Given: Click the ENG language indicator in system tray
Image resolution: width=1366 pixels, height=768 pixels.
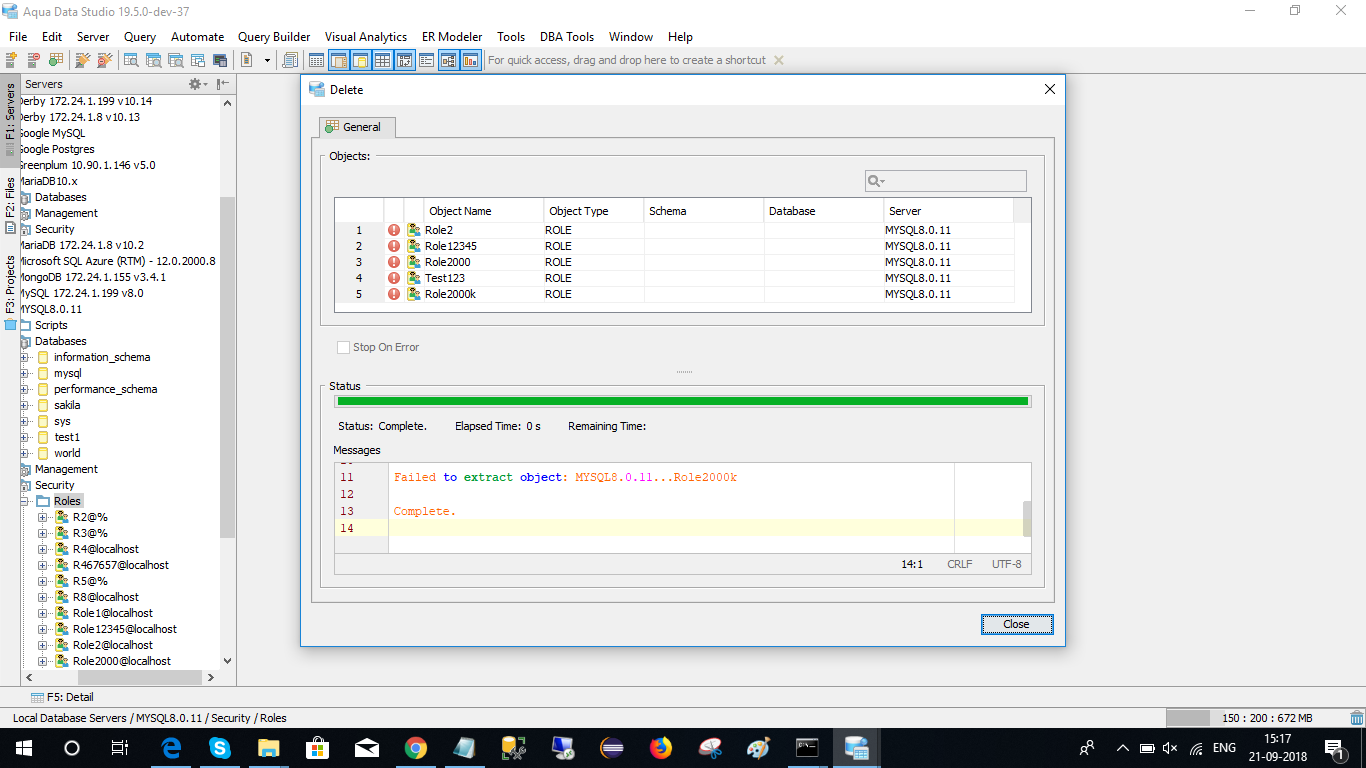Looking at the screenshot, I should tap(1224, 748).
